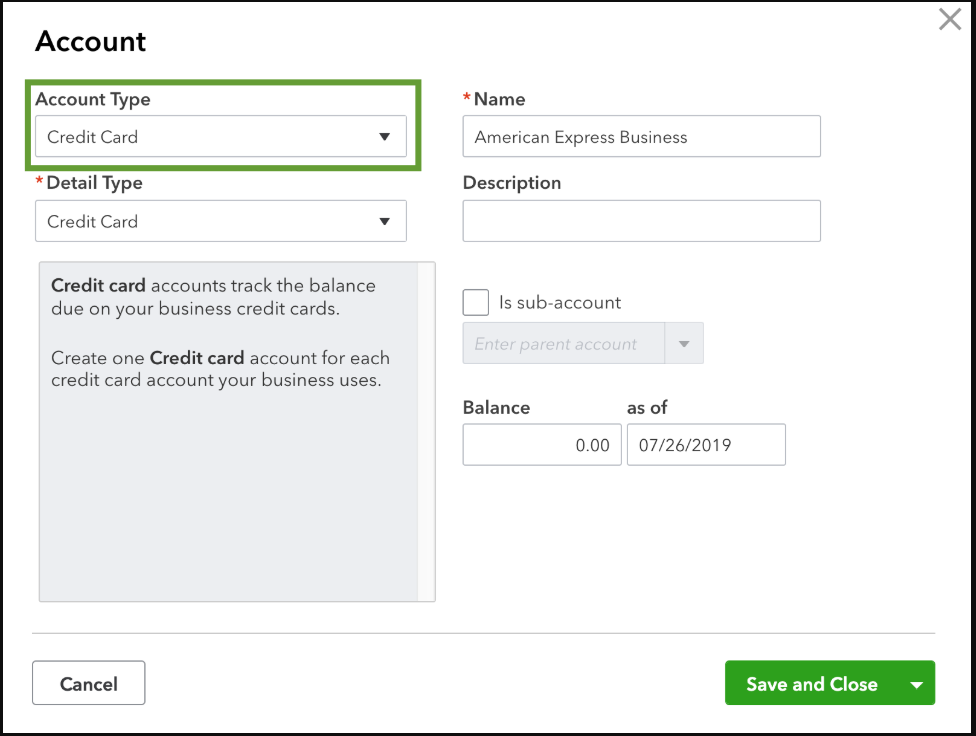Focus the empty Description input field
976x736 pixels.
(641, 221)
